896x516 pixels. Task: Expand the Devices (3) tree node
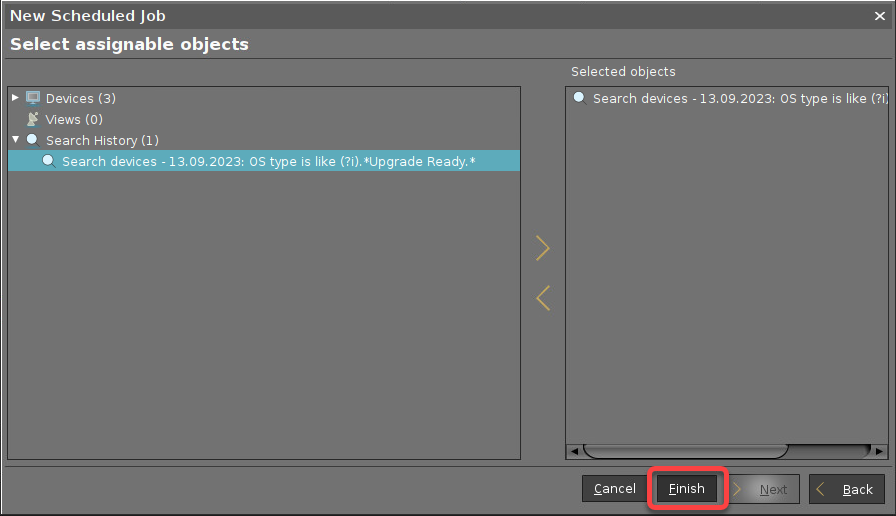coord(15,98)
